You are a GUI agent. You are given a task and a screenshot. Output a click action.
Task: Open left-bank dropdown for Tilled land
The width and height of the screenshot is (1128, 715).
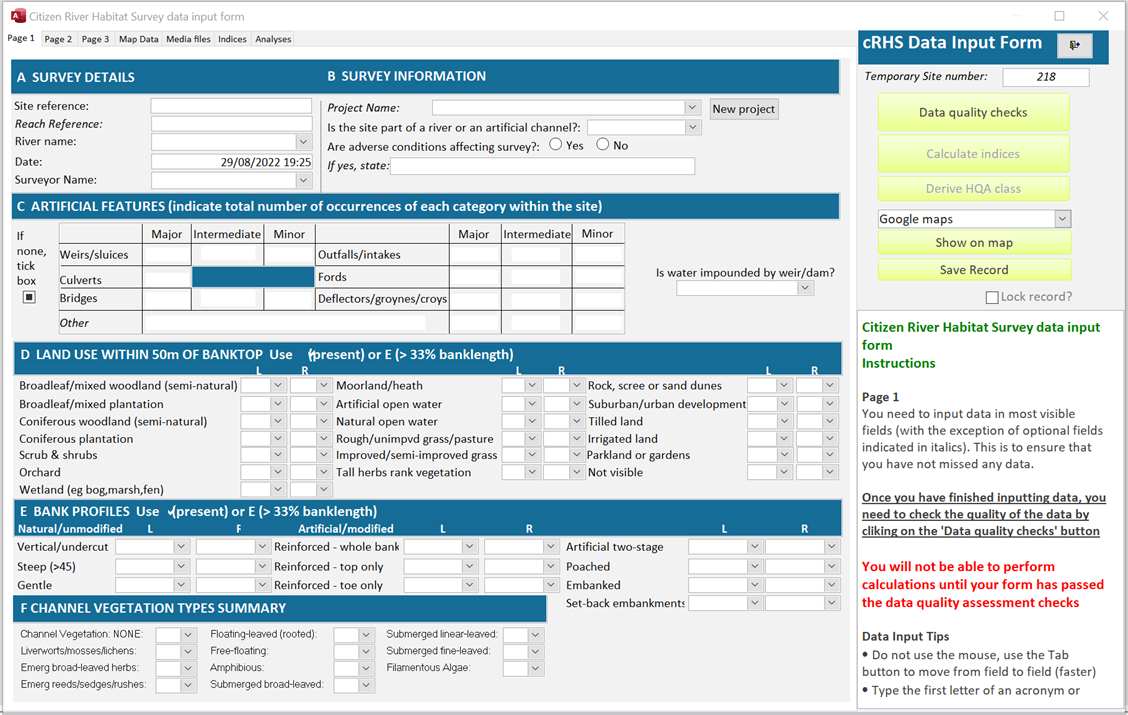784,422
